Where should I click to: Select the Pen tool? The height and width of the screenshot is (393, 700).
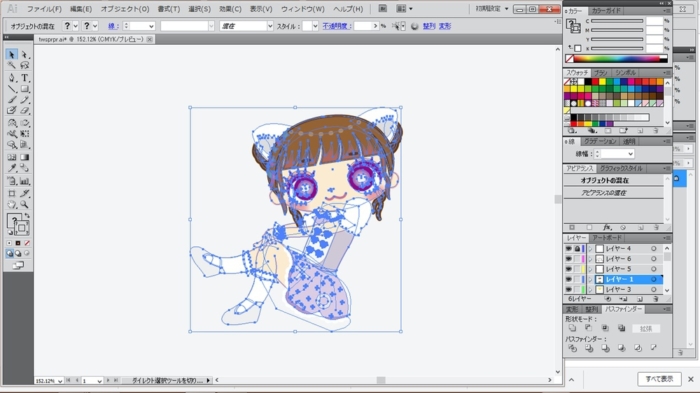pos(12,78)
